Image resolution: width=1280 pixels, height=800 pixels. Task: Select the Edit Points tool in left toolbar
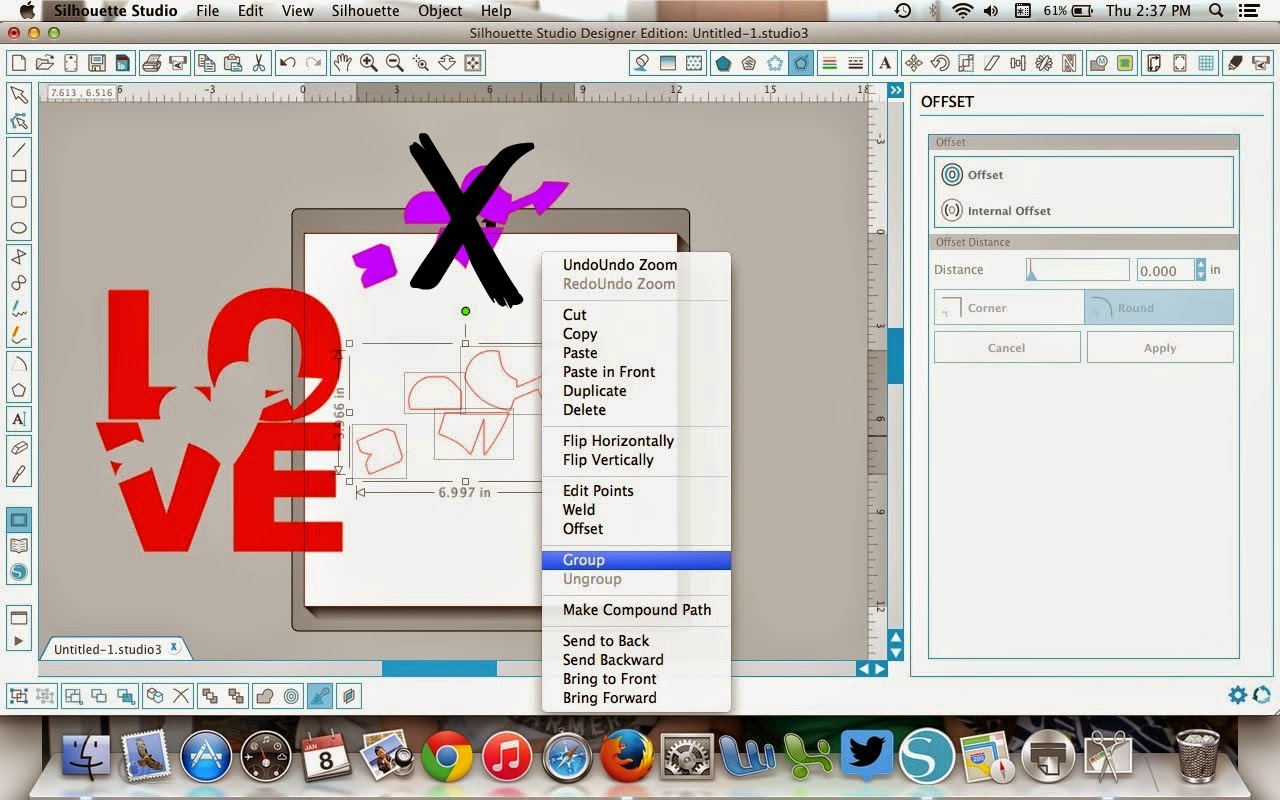point(19,121)
